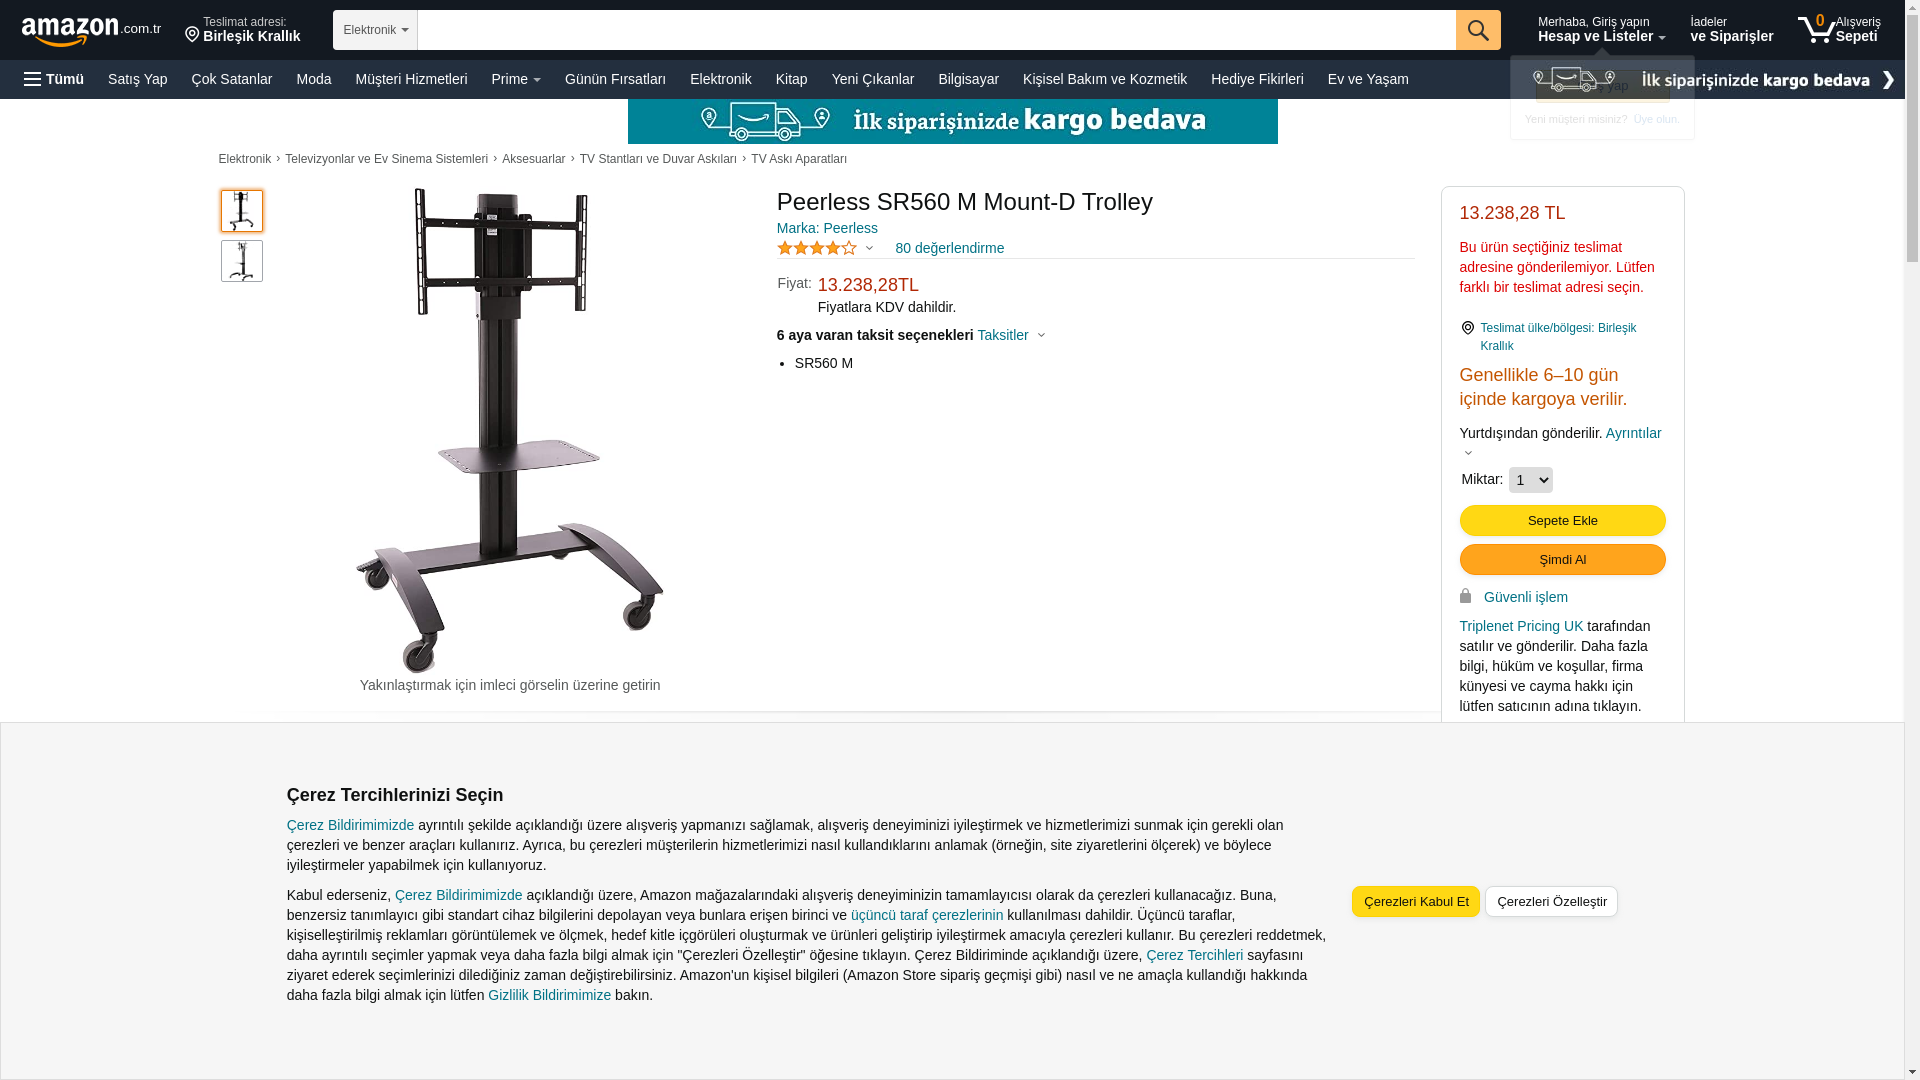Click the Sepete Ekle button
The image size is (1920, 1080).
(1562, 520)
